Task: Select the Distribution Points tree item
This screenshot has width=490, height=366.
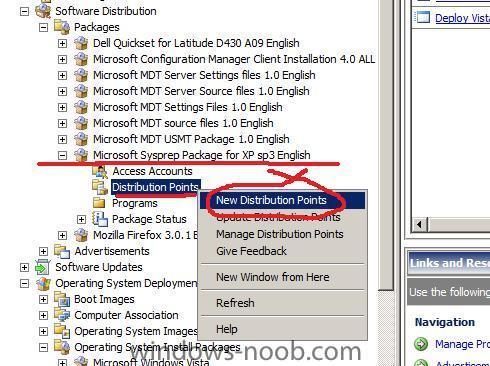Action: (155, 187)
